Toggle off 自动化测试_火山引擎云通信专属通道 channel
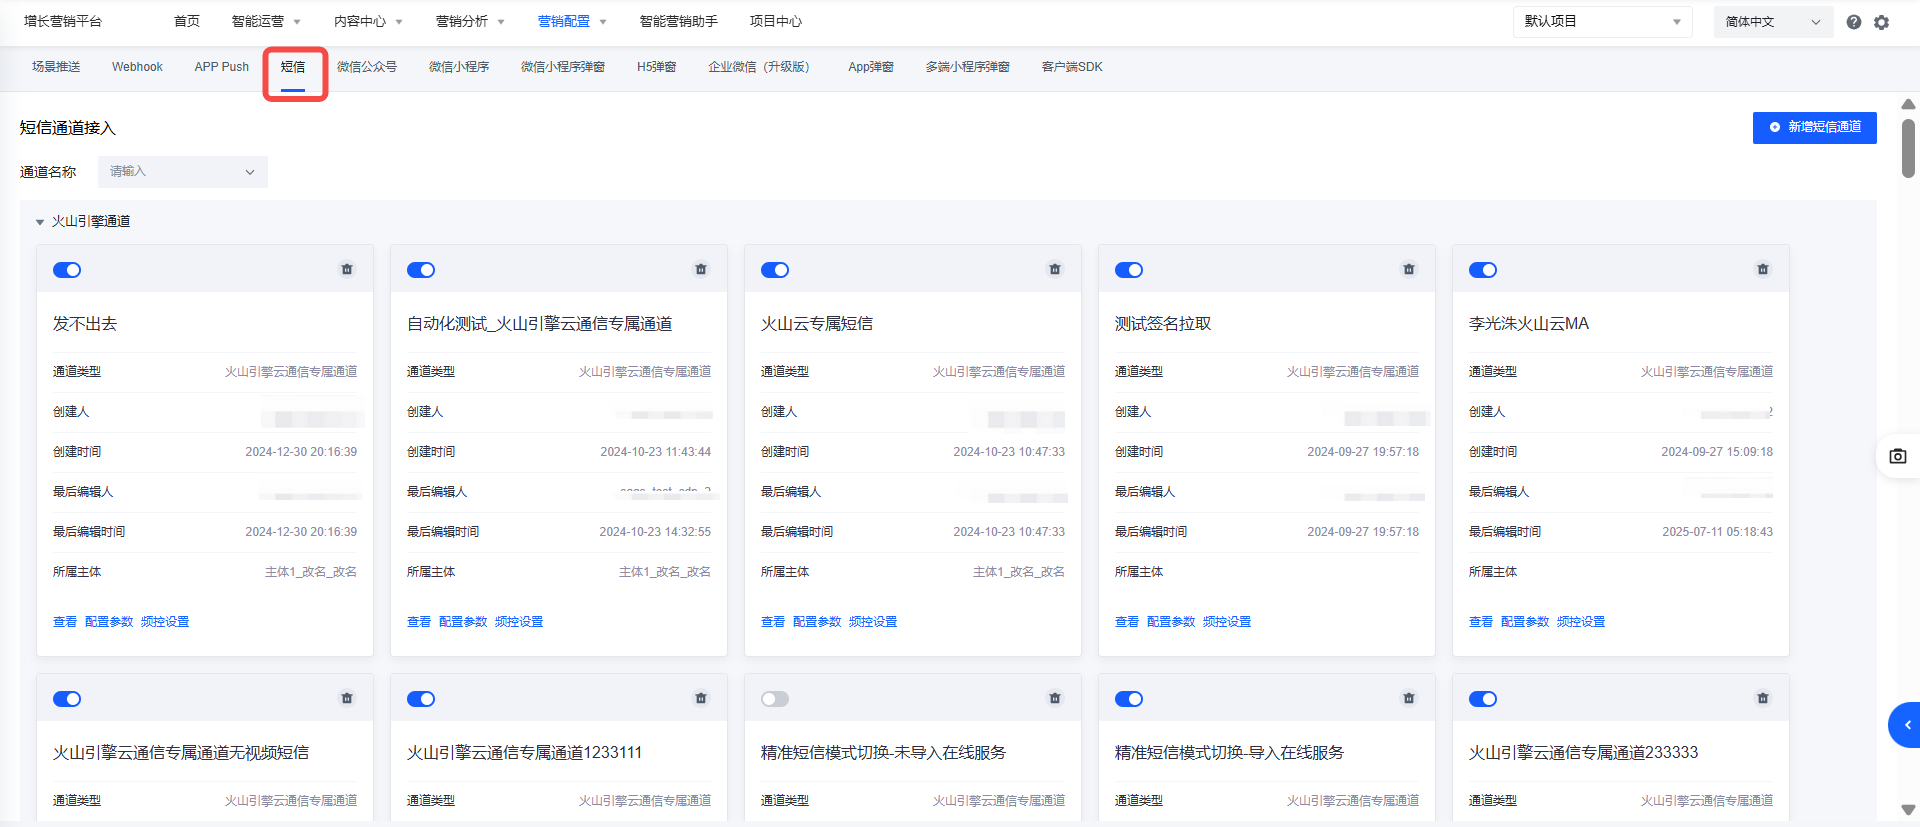The height and width of the screenshot is (827, 1920). click(x=421, y=270)
